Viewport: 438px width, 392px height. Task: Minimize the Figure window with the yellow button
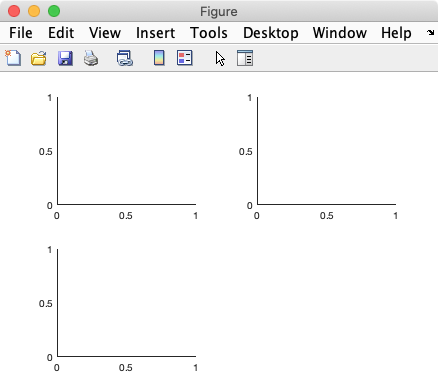tap(34, 11)
